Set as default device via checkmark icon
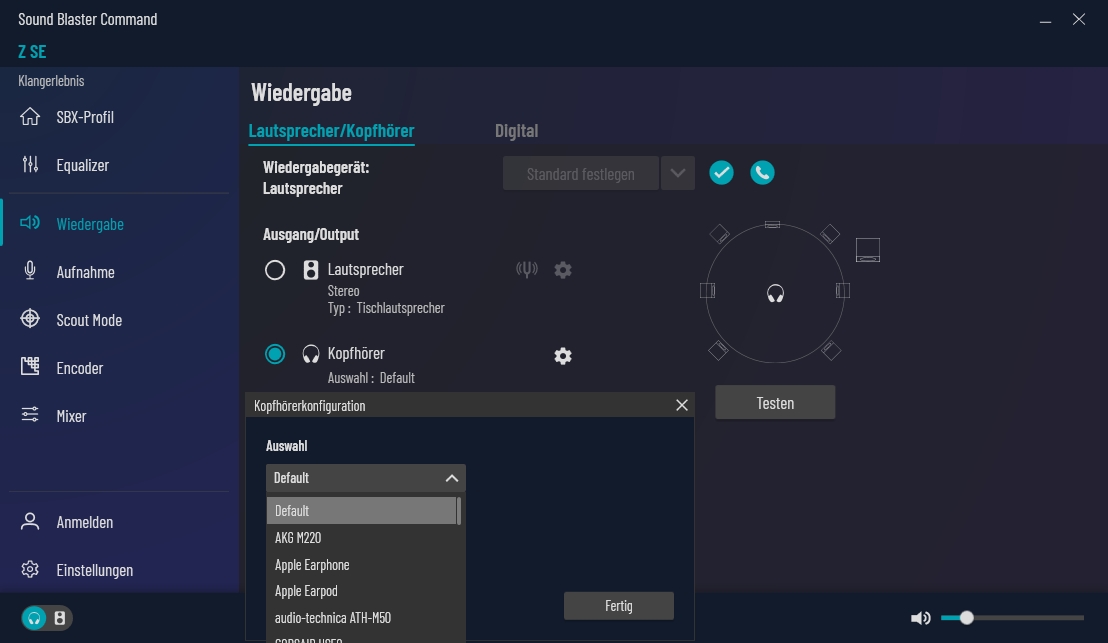 tap(721, 172)
